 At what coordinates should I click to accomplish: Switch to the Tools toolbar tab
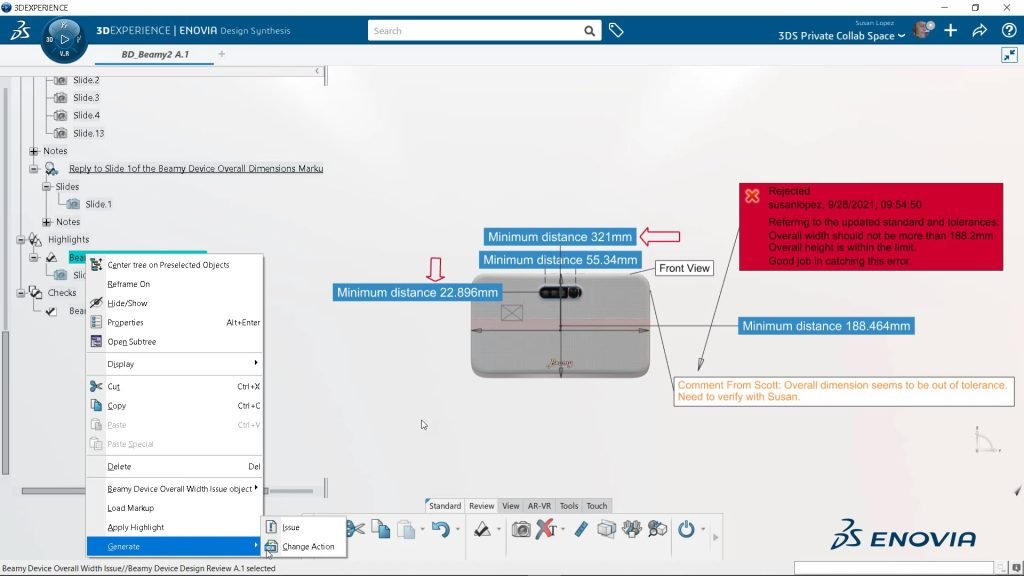point(569,505)
